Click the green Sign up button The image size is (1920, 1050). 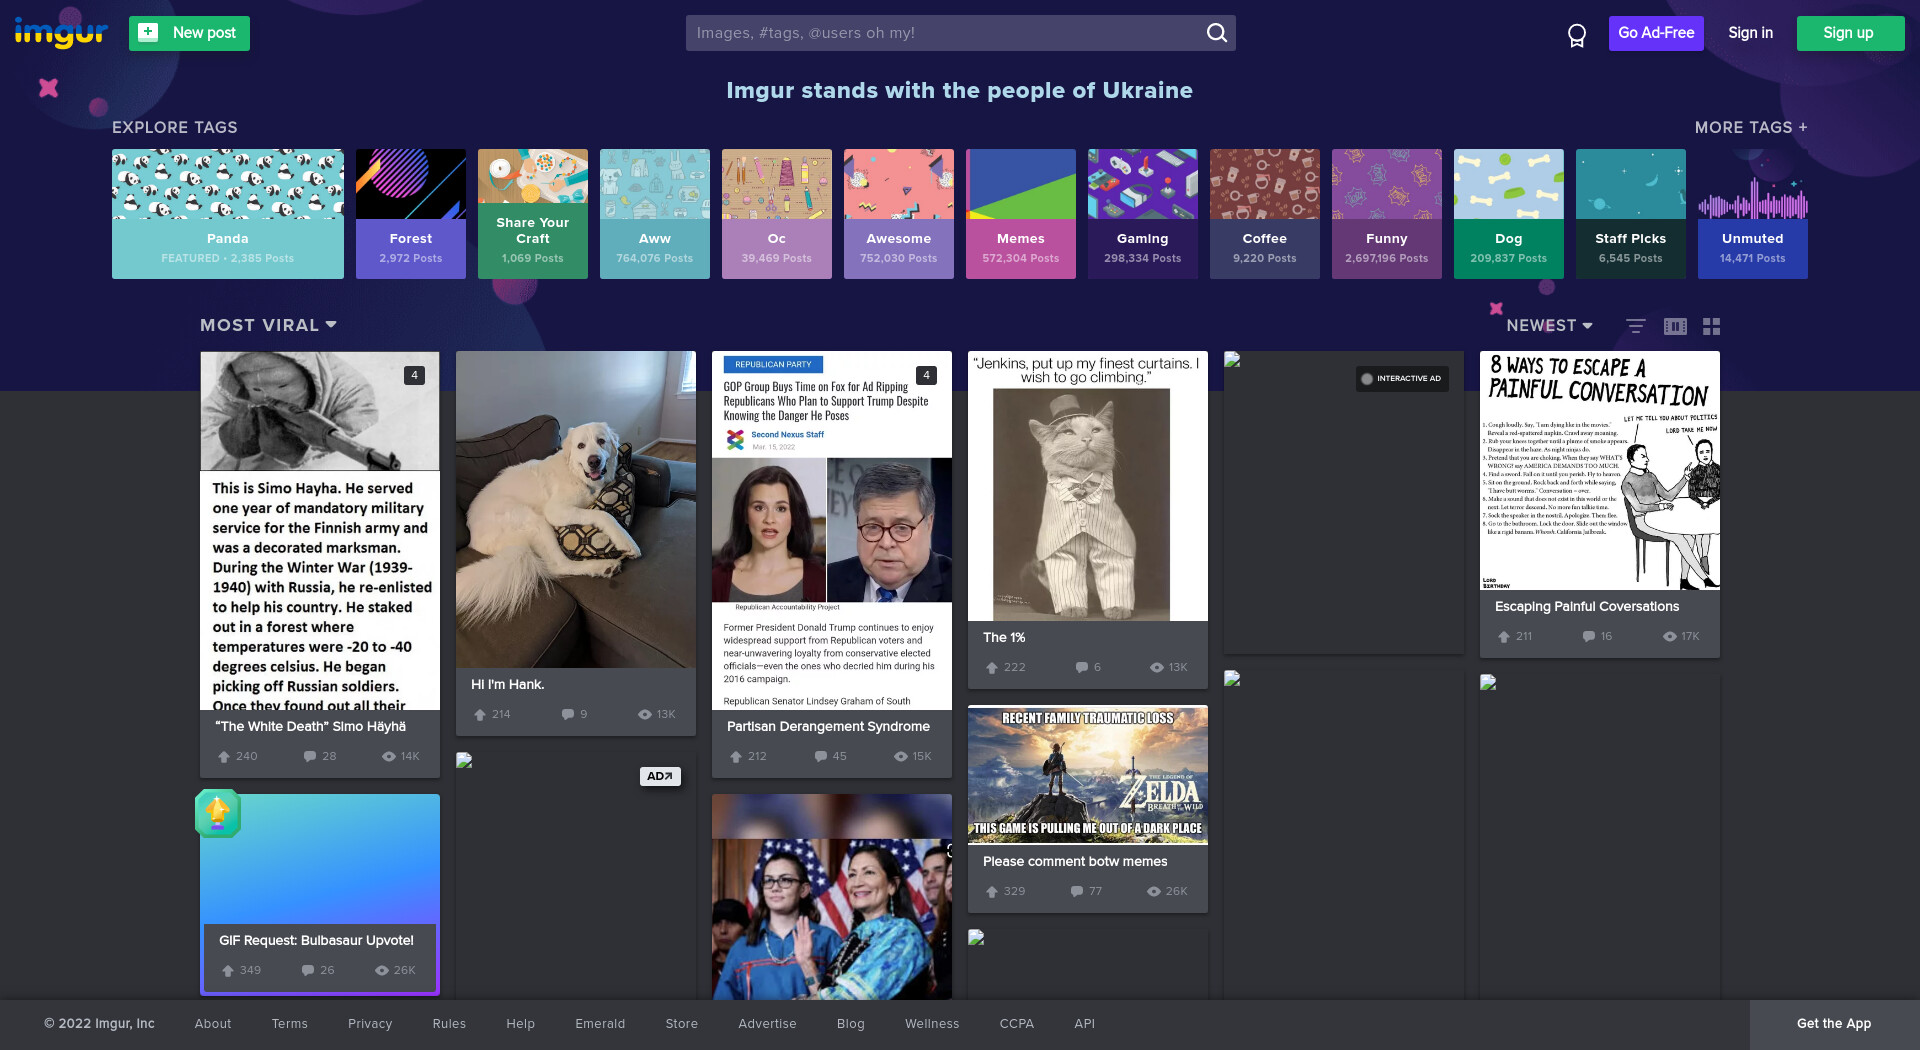click(1850, 33)
